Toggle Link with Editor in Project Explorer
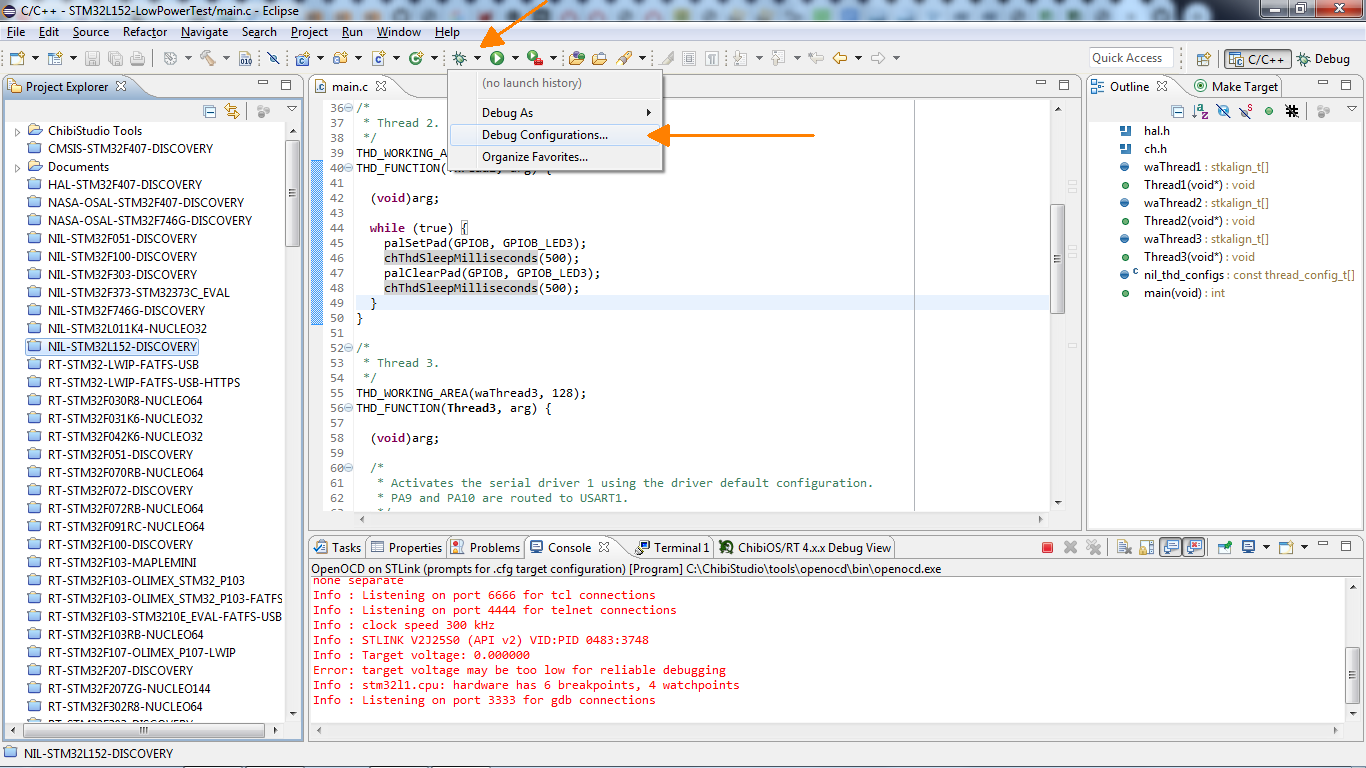Viewport: 1366px width, 768px height. (232, 112)
